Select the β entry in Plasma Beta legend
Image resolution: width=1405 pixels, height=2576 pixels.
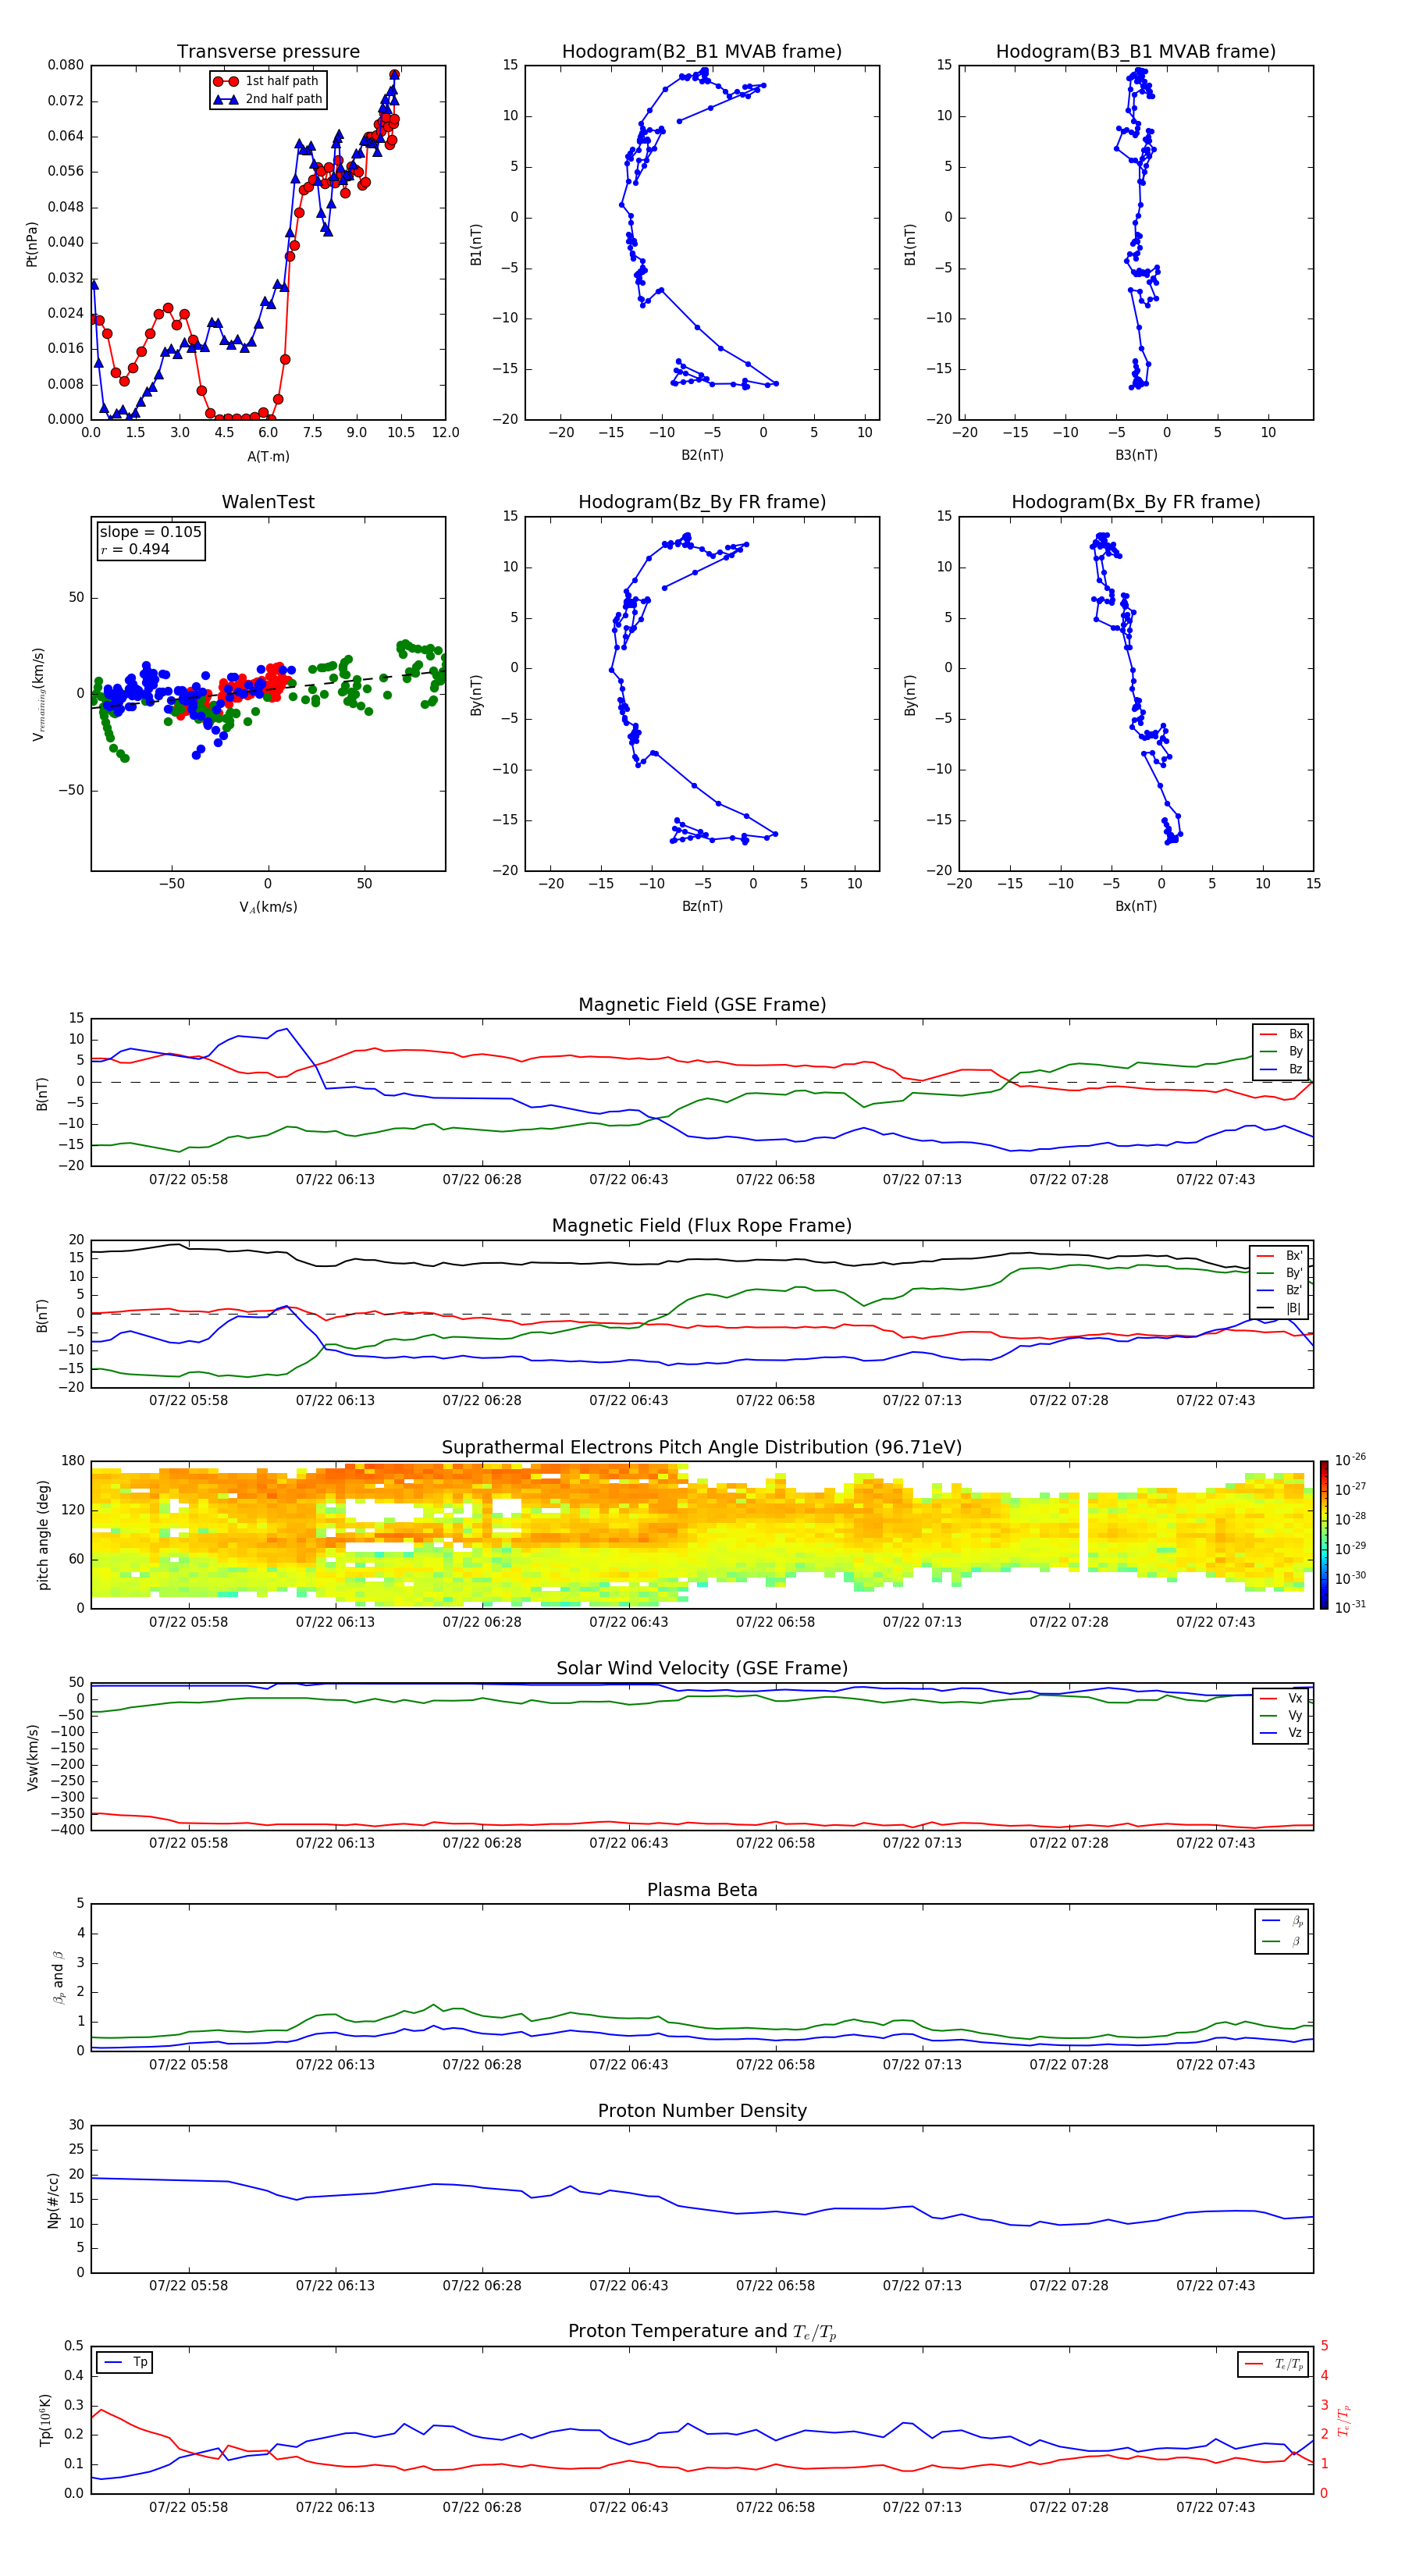coord(1282,1941)
